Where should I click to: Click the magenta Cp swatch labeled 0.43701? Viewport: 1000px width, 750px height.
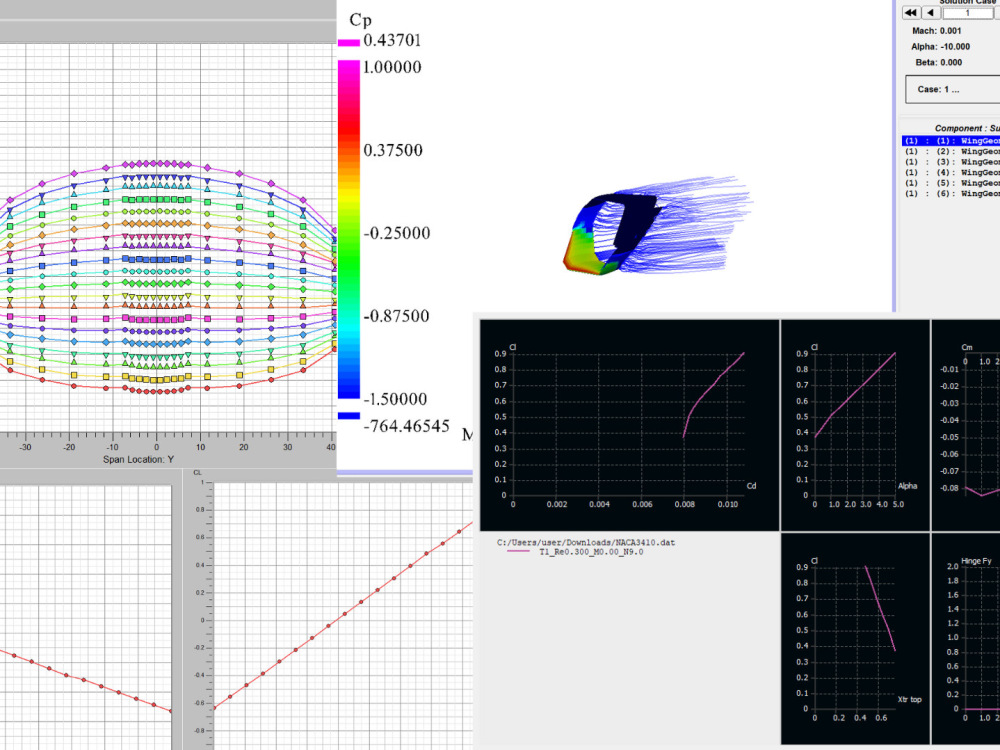tap(347, 42)
